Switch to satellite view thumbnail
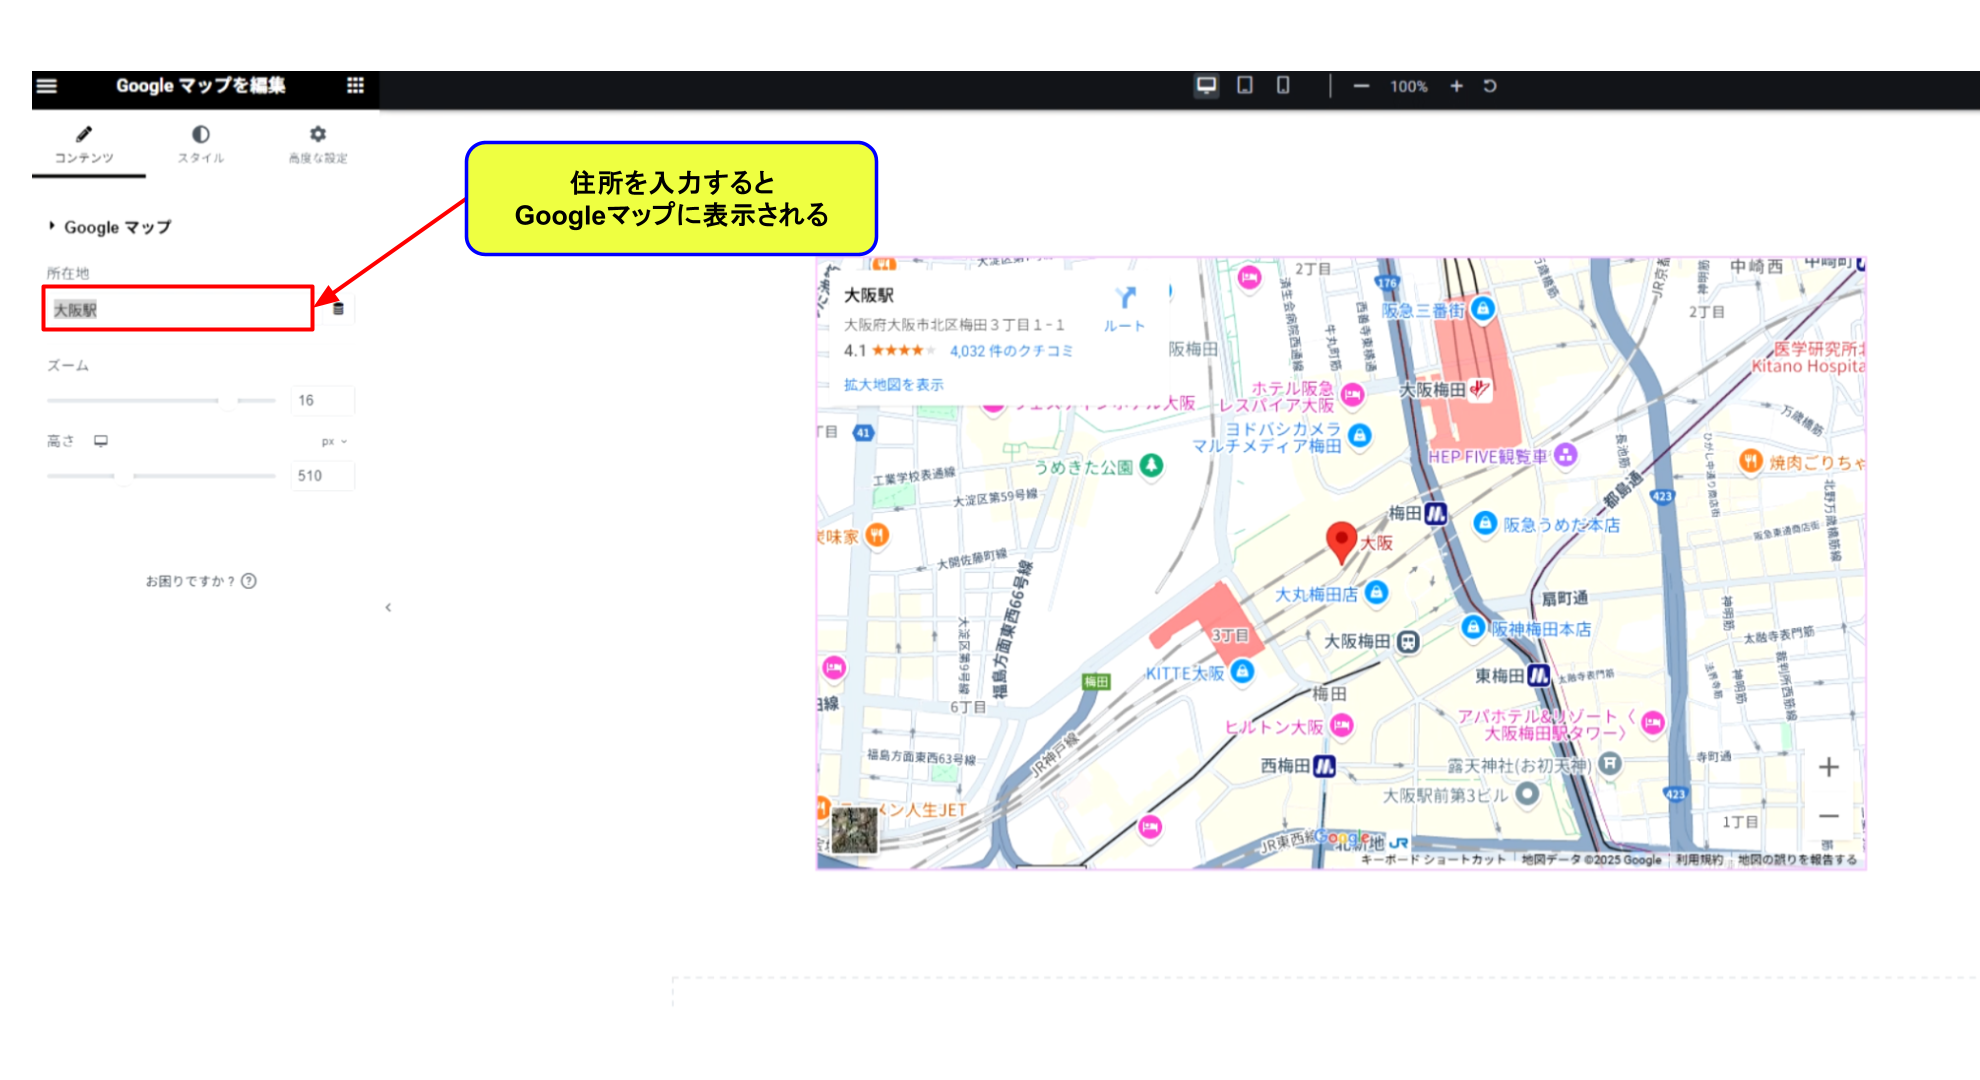 [x=854, y=830]
